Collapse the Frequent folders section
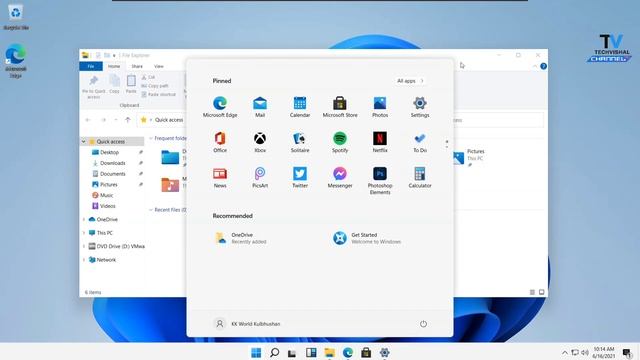640x360 pixels. (151, 138)
